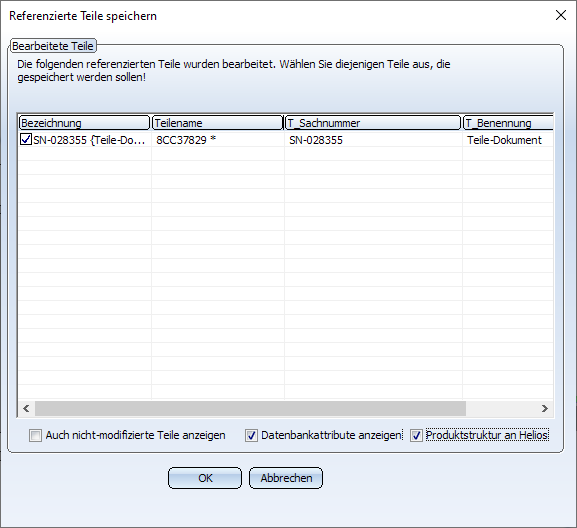Screen dimensions: 577x528
Task: Click the Bearbeitete Teile group label
Action: click(x=53, y=46)
